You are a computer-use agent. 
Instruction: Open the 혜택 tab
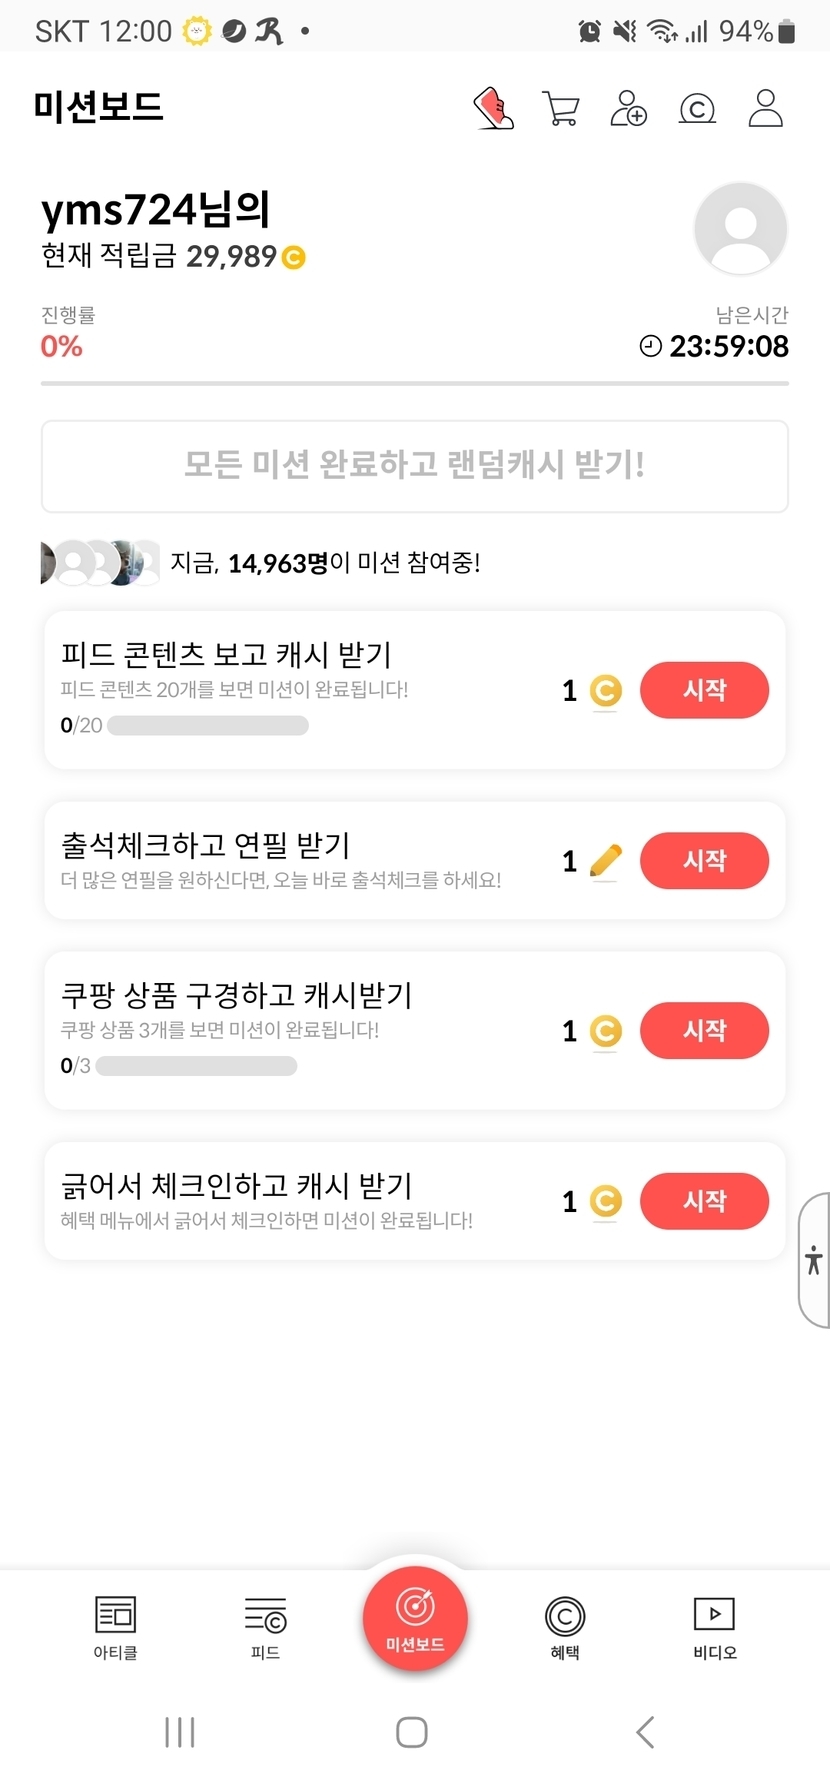[565, 1626]
